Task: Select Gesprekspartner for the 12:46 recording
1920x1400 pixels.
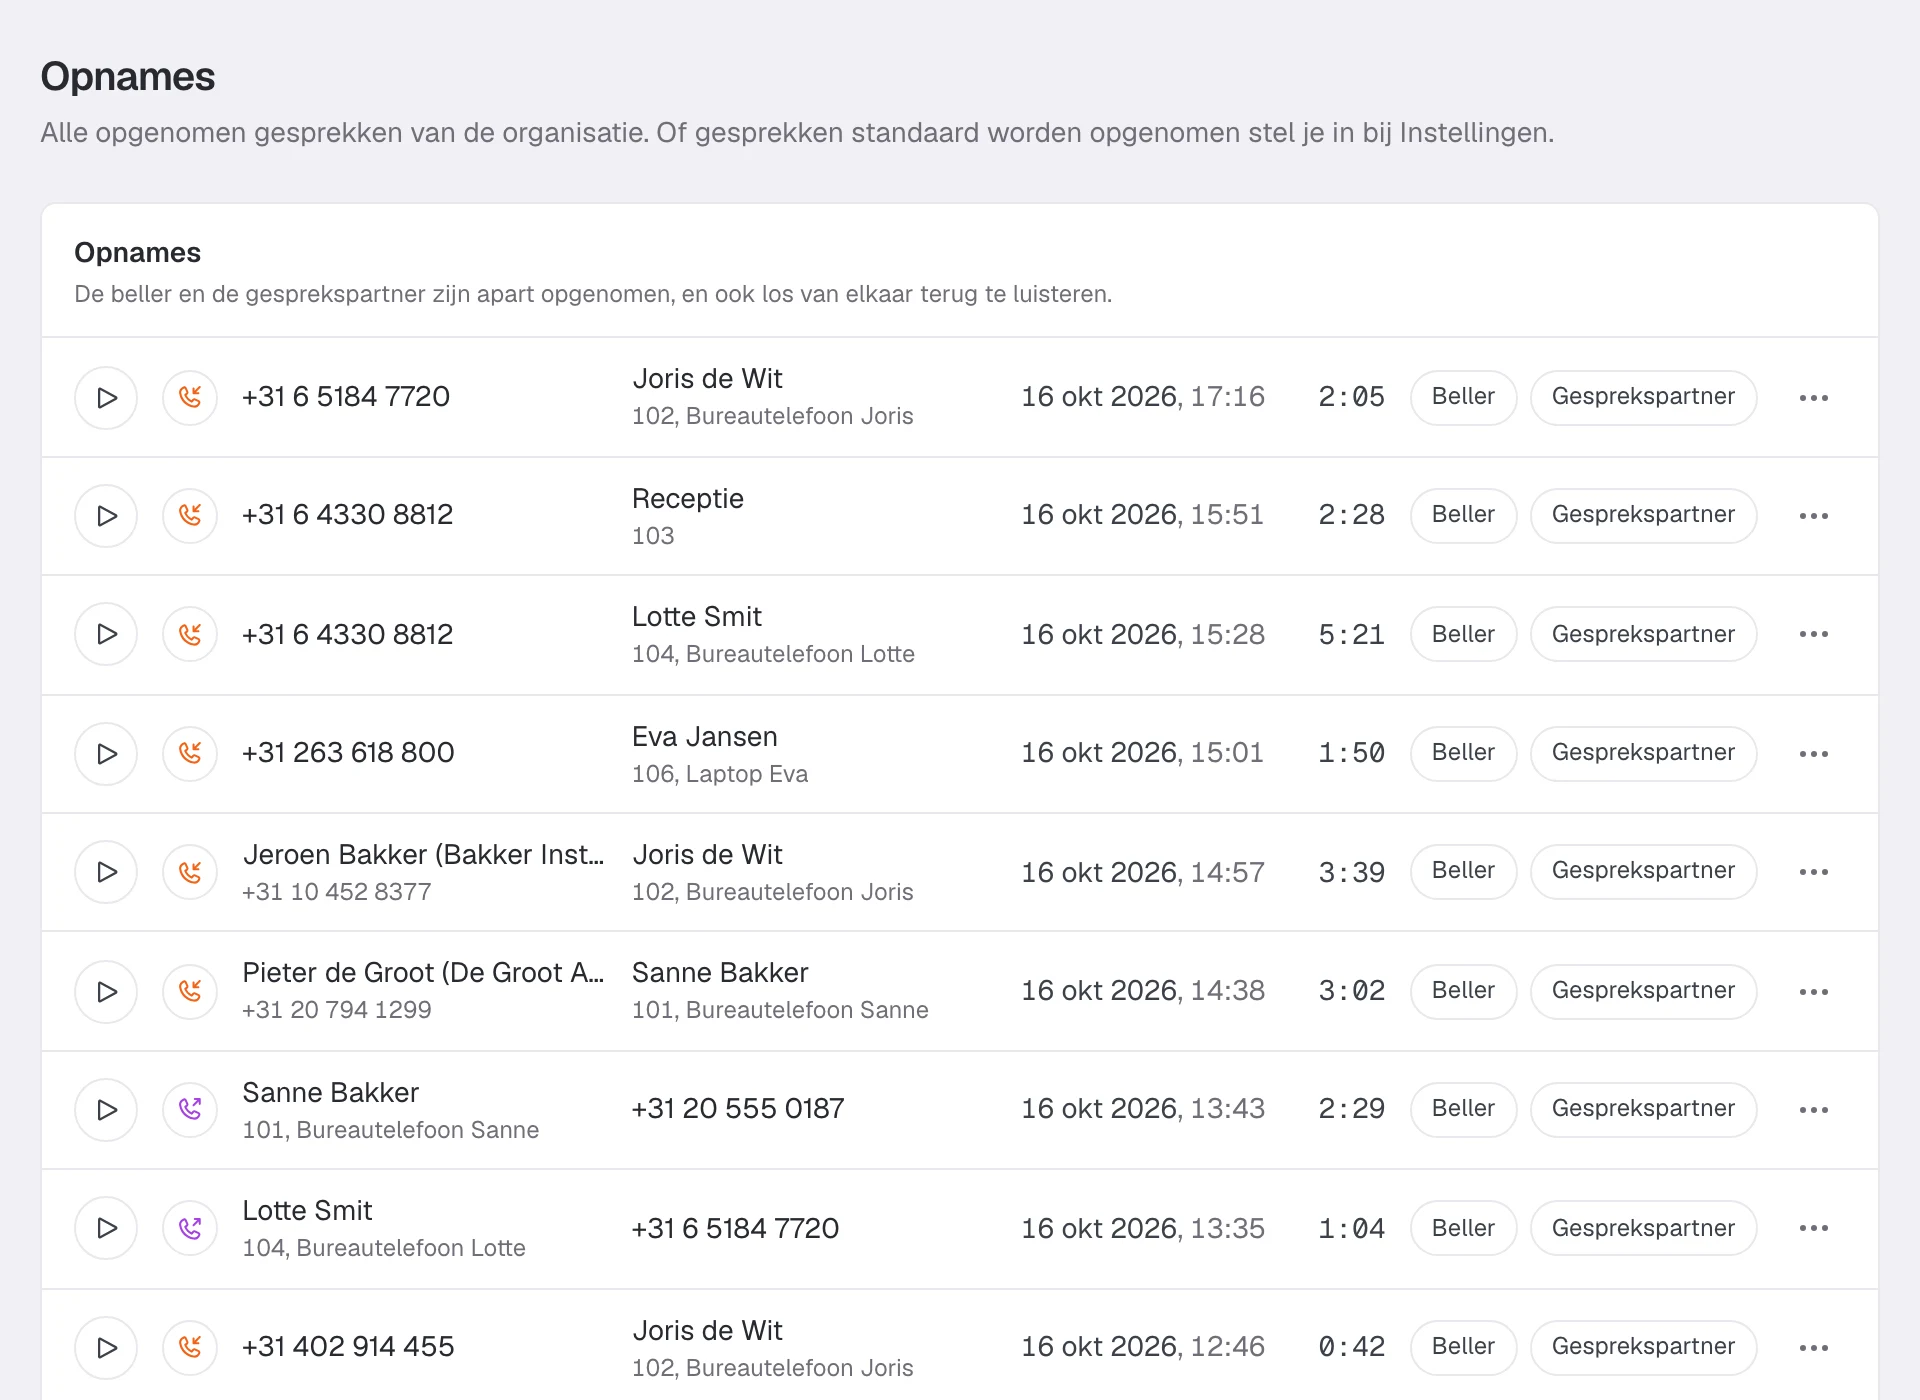Action: (x=1643, y=1347)
